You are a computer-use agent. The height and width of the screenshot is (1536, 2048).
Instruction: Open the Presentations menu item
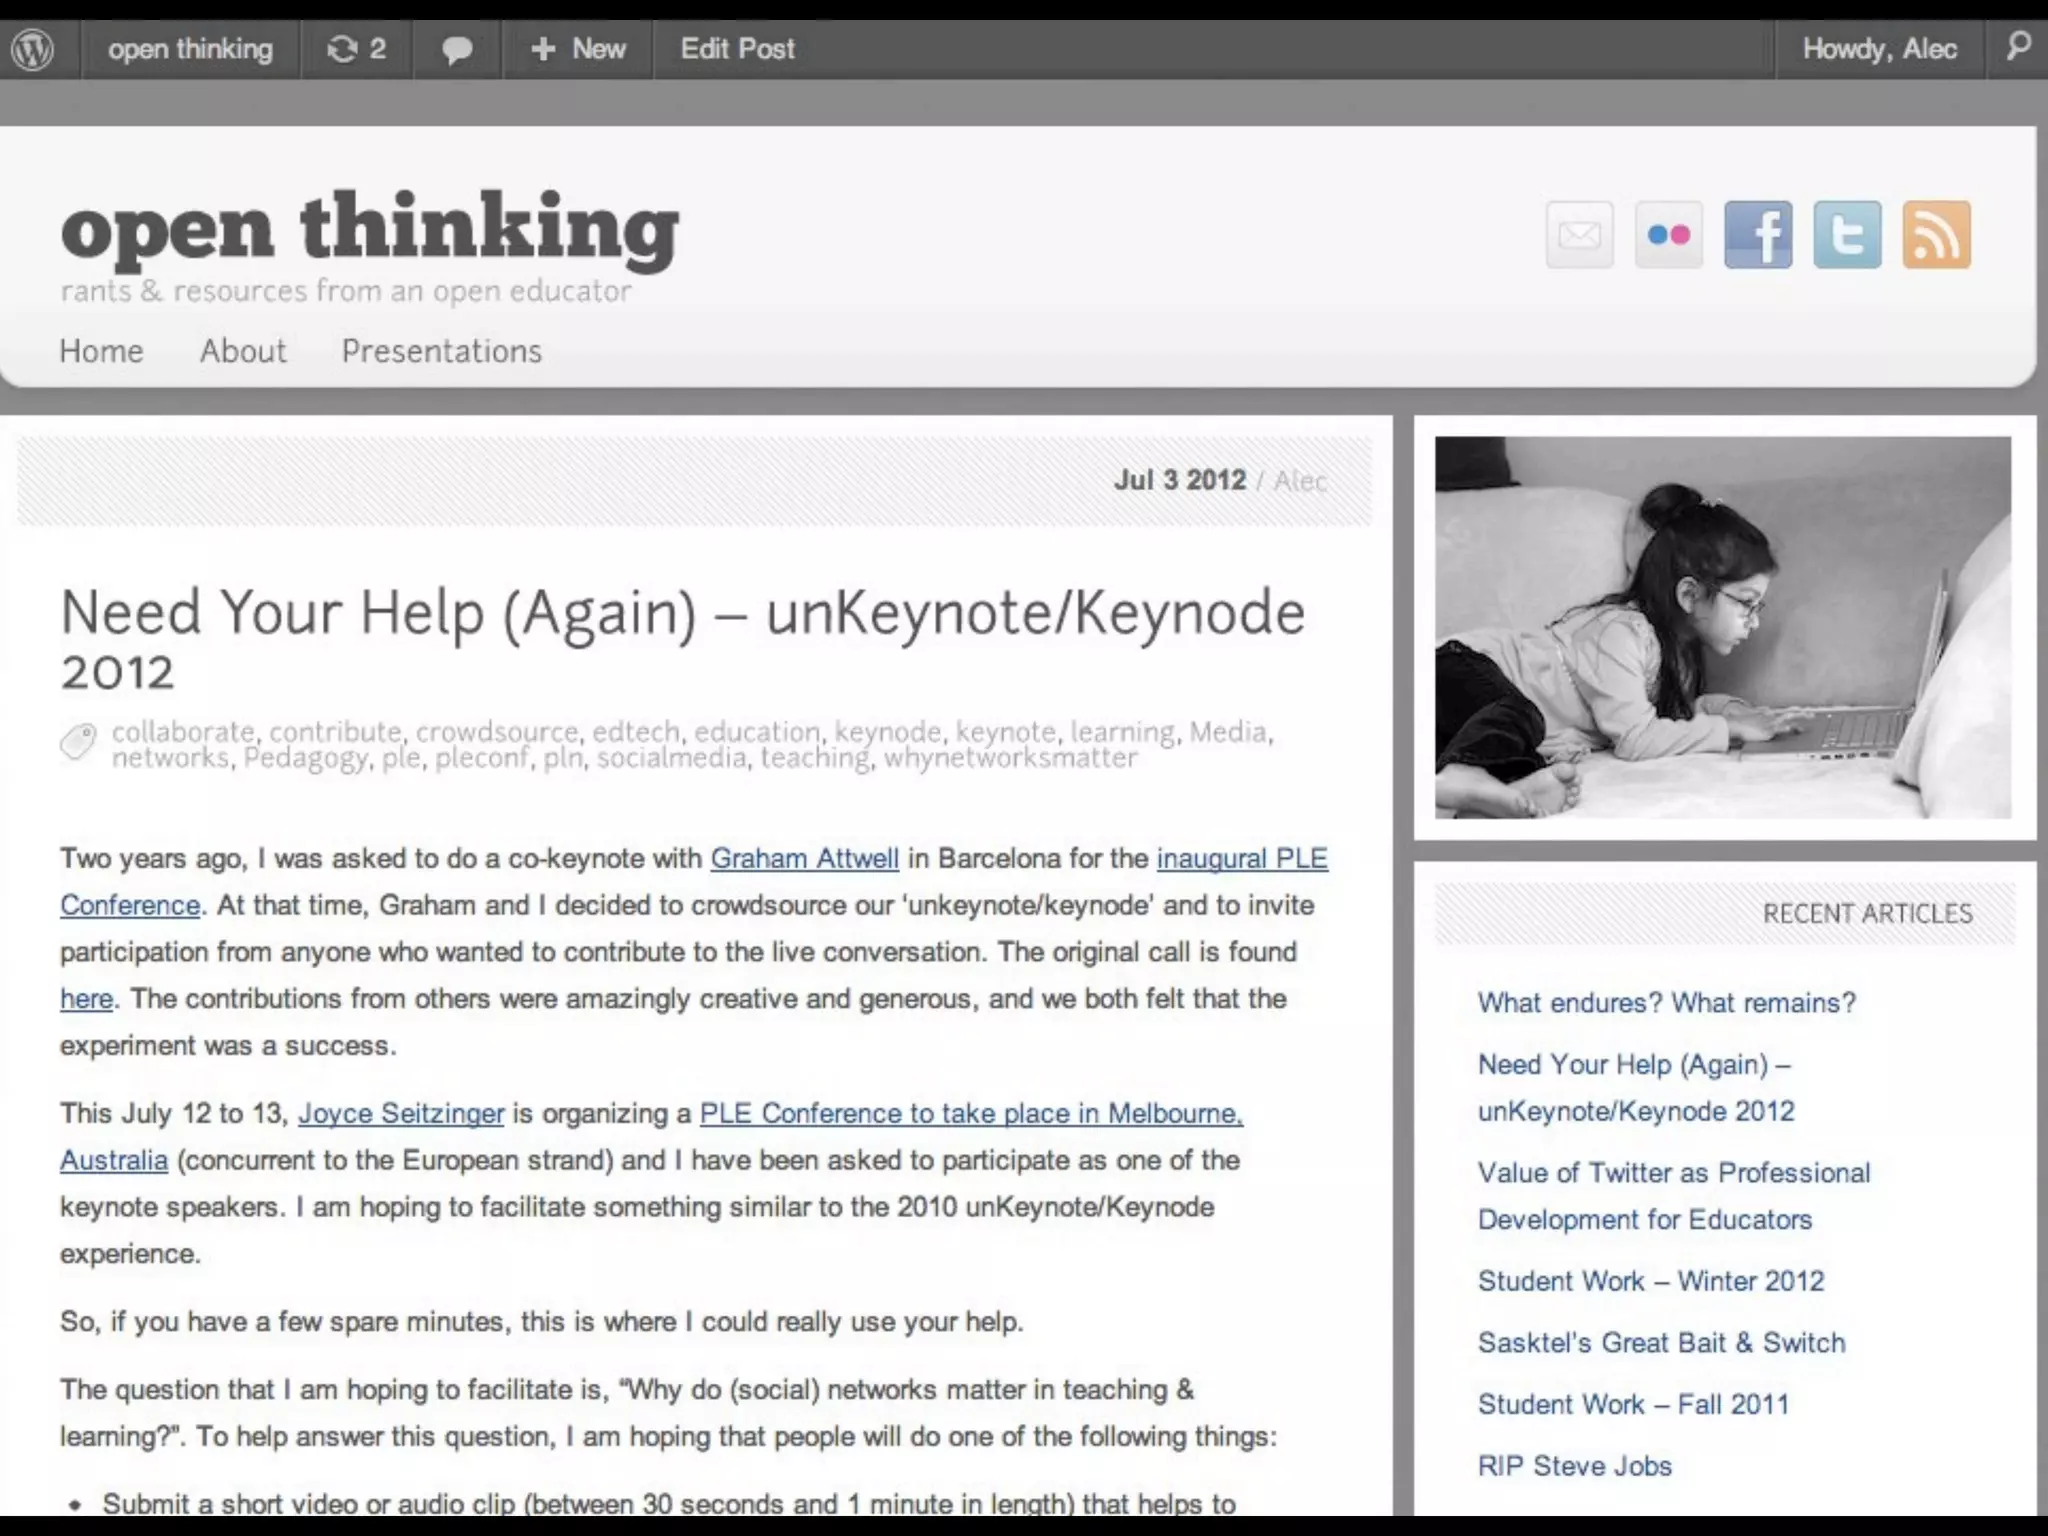pyautogui.click(x=441, y=351)
